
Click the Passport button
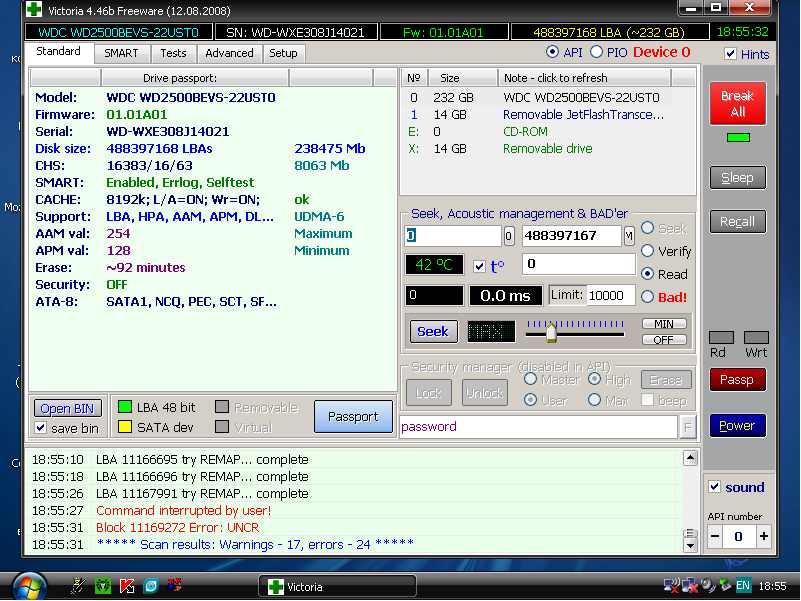click(x=353, y=417)
